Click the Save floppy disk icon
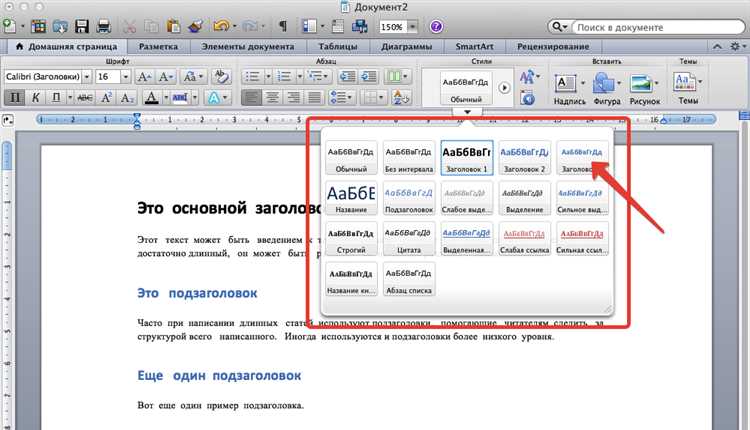750x430 pixels. [82, 27]
